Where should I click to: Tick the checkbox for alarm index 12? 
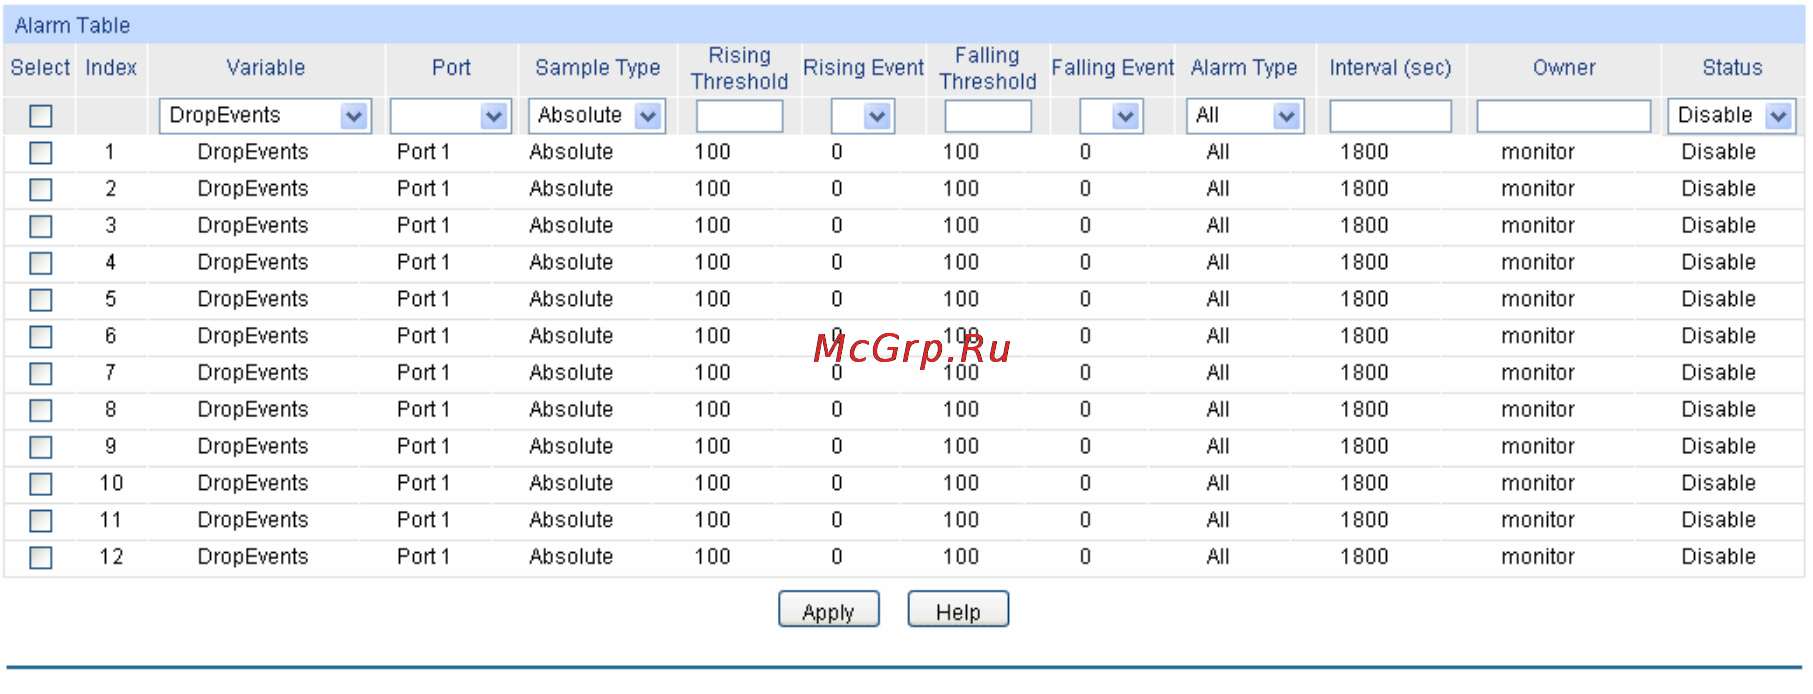[x=41, y=558]
